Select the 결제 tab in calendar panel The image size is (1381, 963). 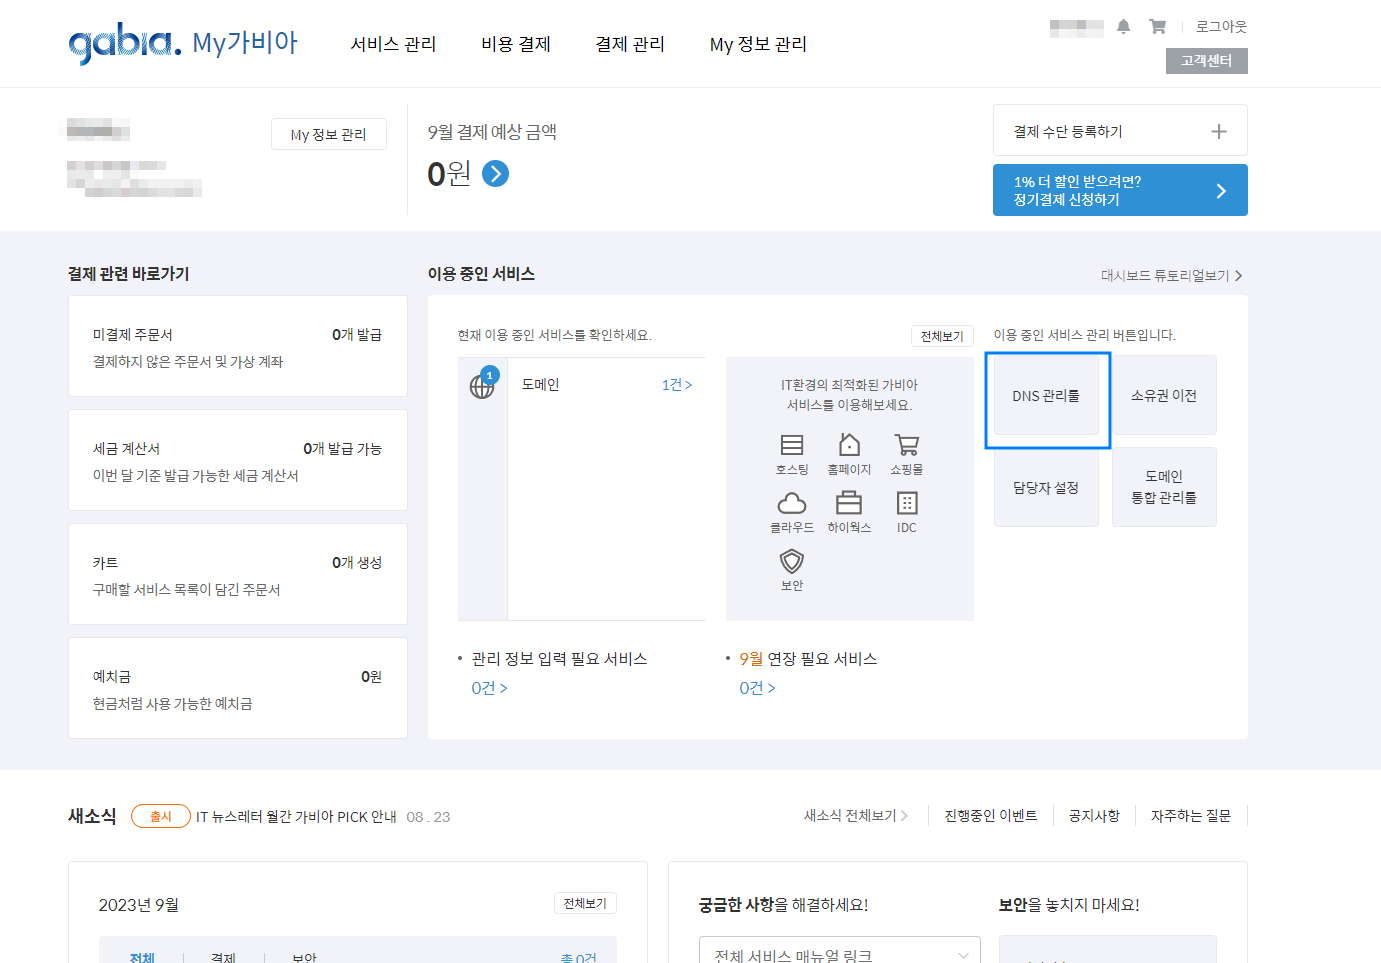tap(223, 956)
